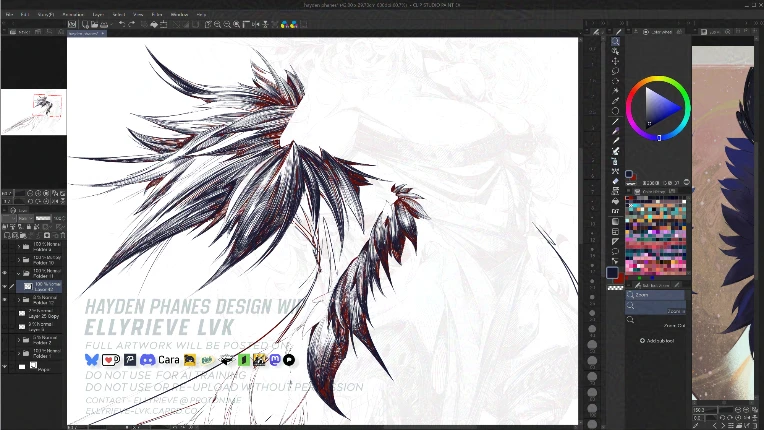Create new layer folder icon
This screenshot has width=764, height=430.
click(22, 235)
